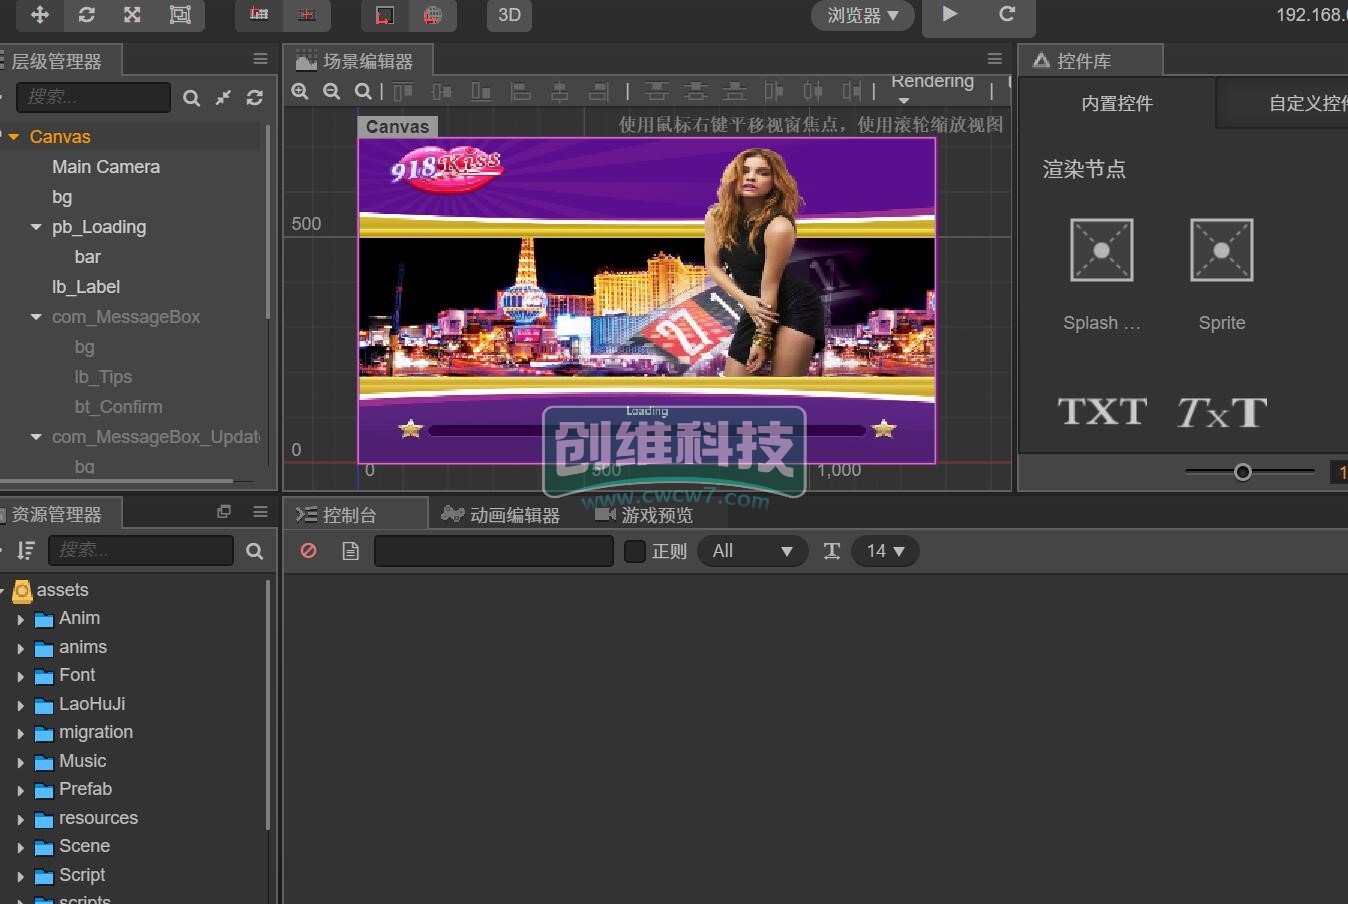Image resolution: width=1348 pixels, height=904 pixels.
Task: Select the Move transform tool
Action: coord(40,14)
